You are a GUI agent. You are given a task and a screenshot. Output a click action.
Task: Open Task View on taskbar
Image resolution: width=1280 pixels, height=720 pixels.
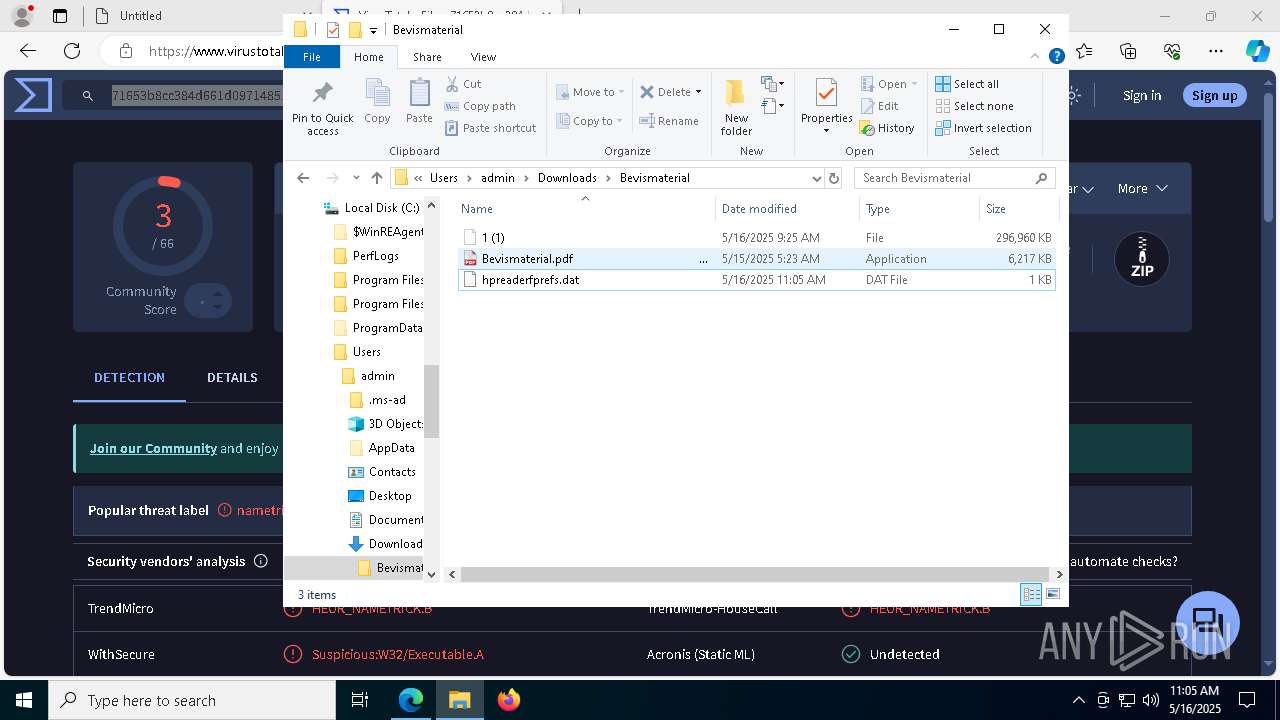(x=360, y=700)
